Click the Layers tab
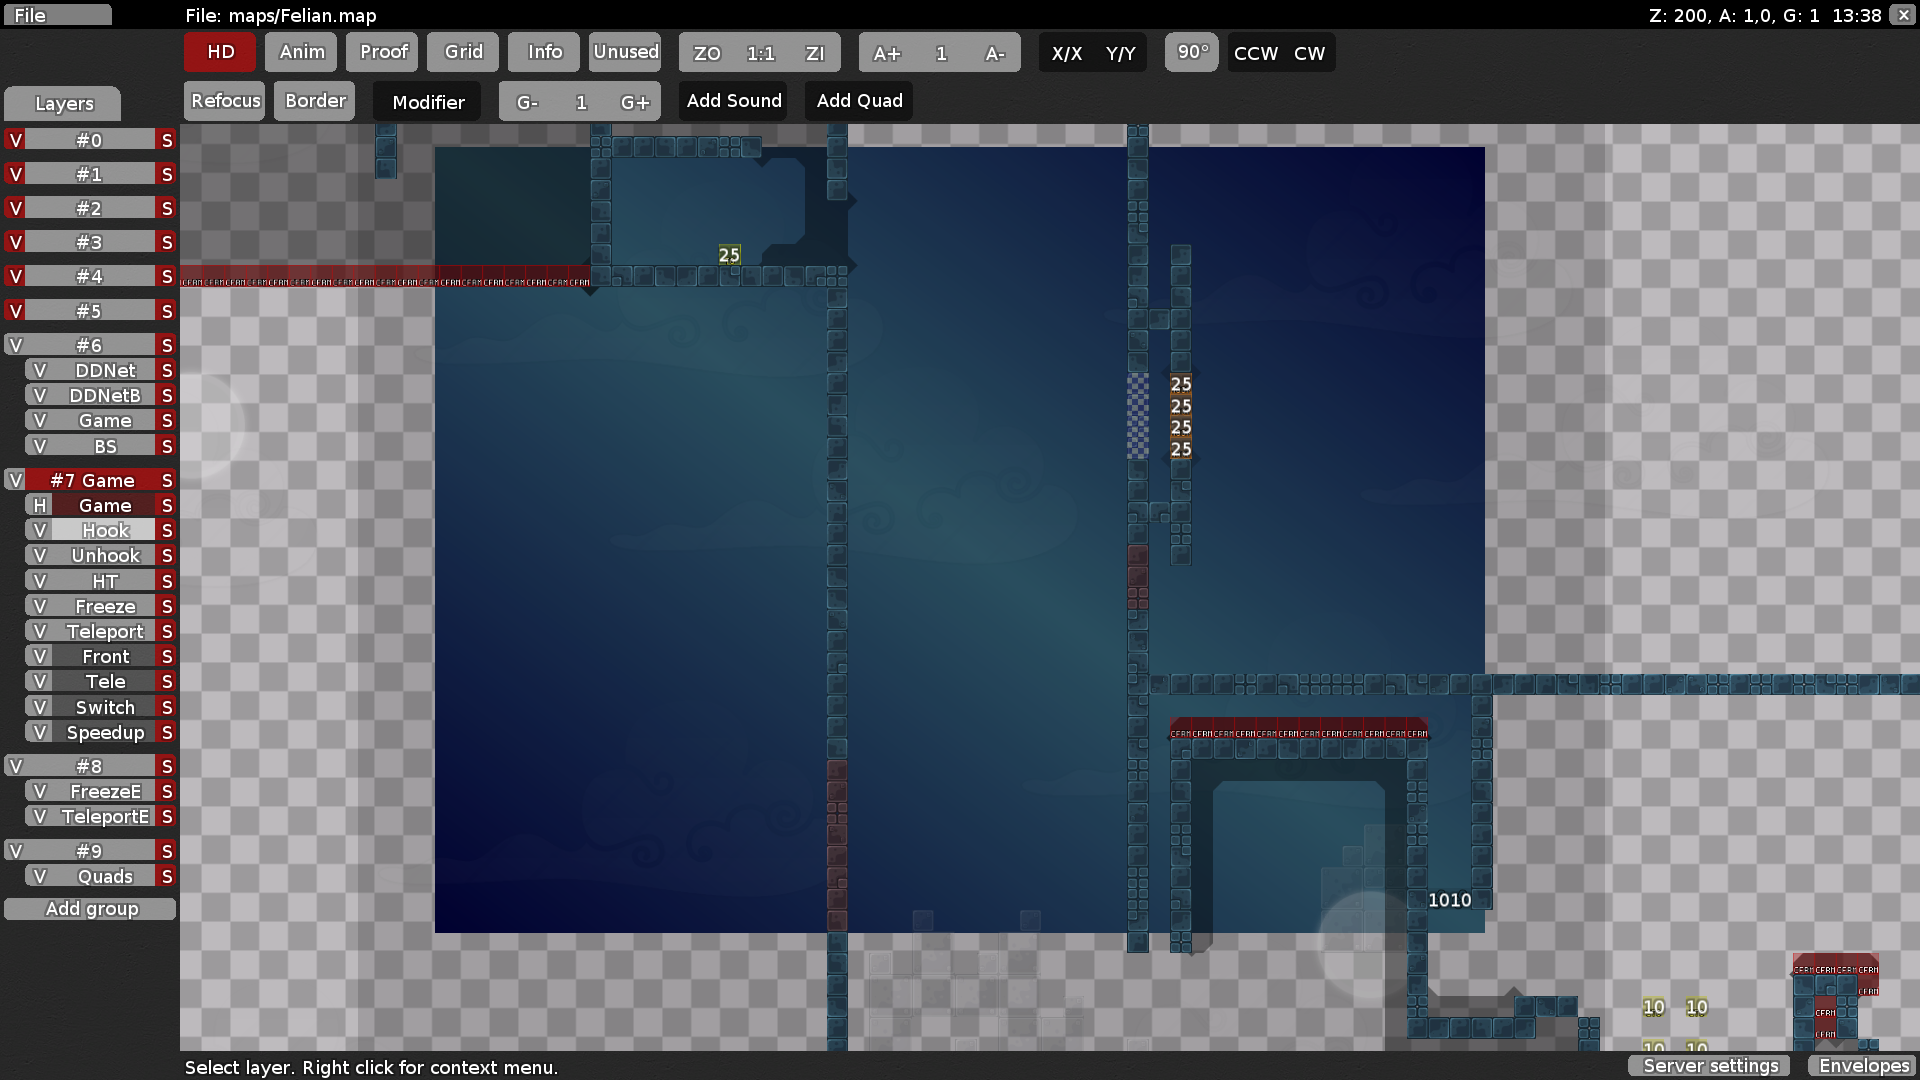 [x=63, y=103]
